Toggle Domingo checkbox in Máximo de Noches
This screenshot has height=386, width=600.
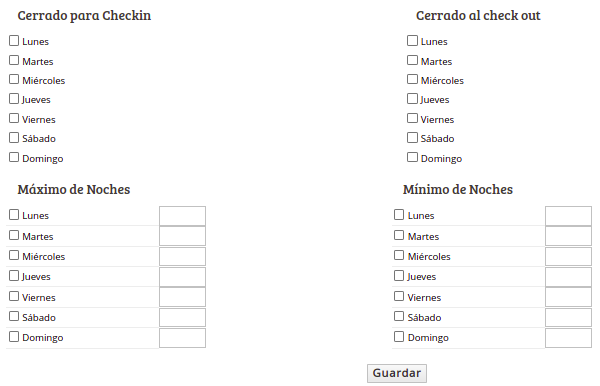14,337
